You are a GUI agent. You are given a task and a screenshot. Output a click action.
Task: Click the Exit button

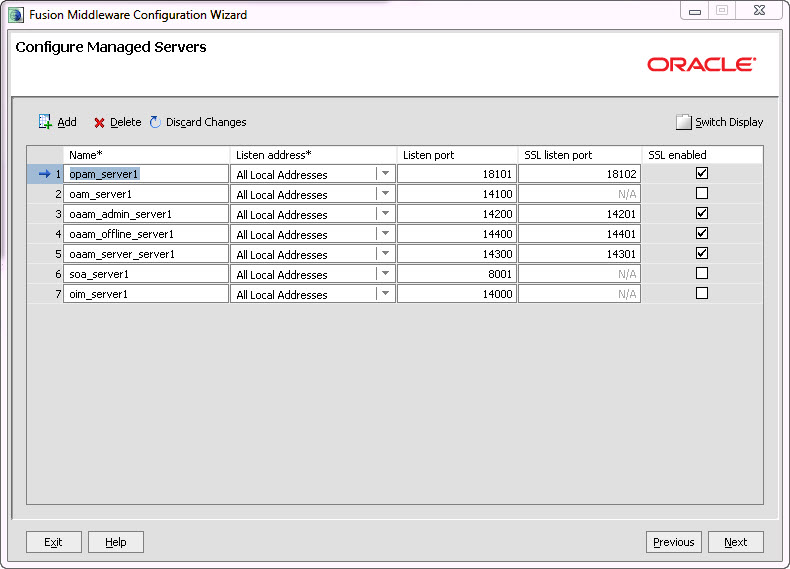[54, 542]
